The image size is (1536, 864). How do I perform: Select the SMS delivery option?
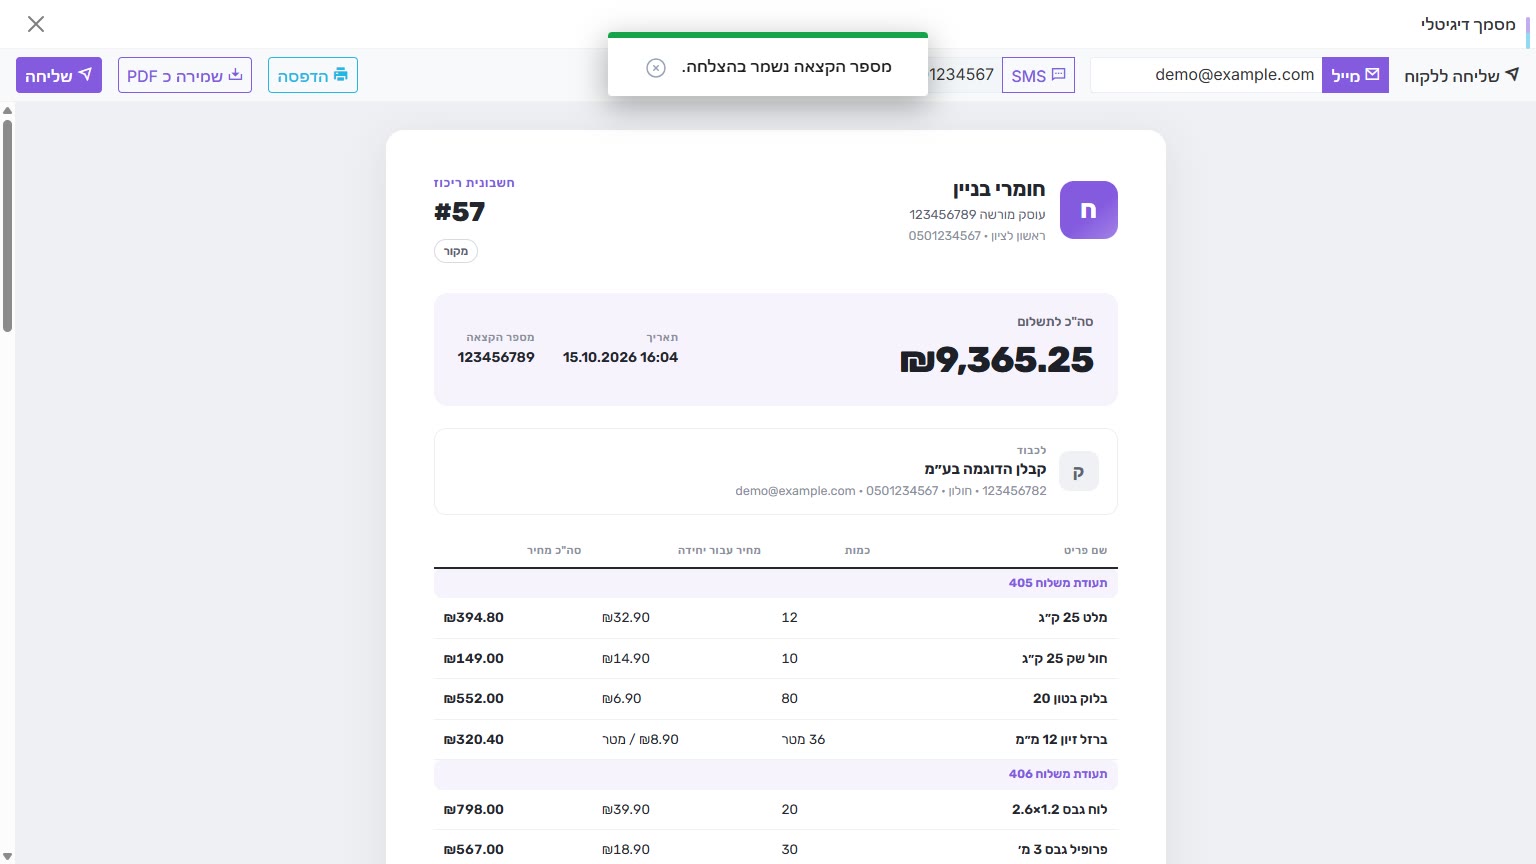coord(1038,75)
